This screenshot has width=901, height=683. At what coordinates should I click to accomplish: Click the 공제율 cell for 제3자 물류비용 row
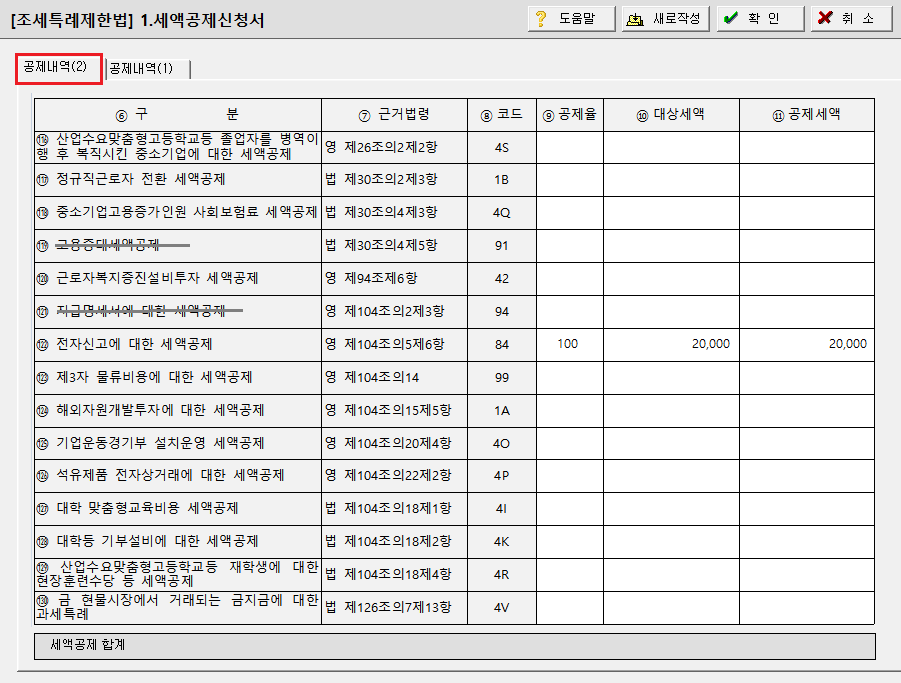(x=569, y=377)
